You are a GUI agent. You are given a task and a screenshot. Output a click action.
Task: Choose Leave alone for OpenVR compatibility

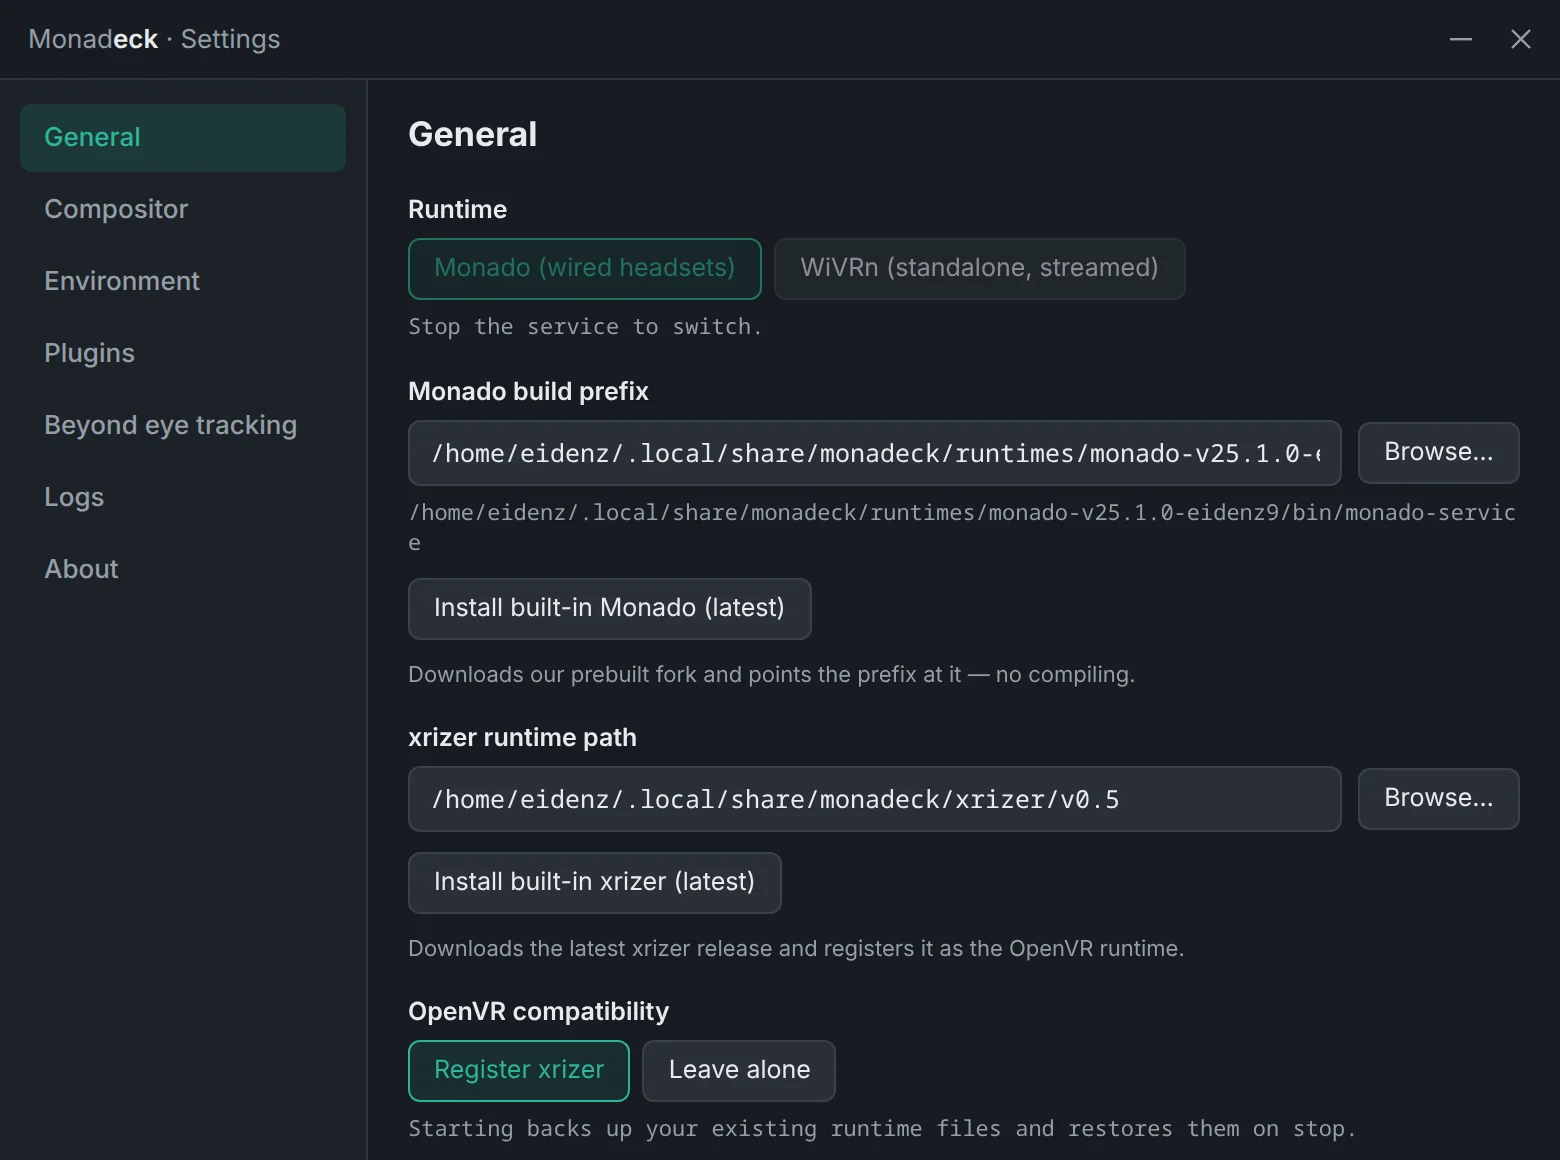click(x=739, y=1071)
